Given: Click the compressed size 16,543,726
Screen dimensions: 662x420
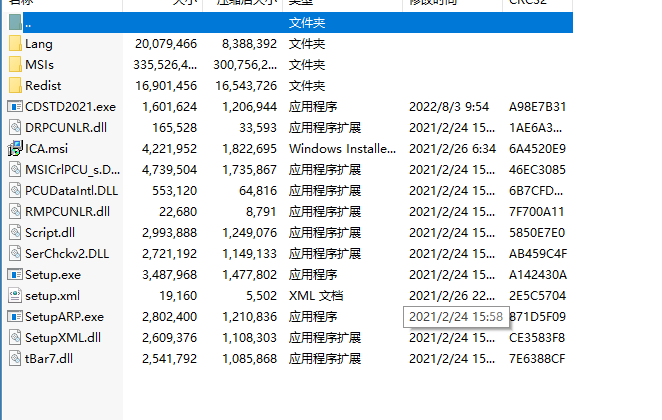Looking at the screenshot, I should tap(246, 86).
